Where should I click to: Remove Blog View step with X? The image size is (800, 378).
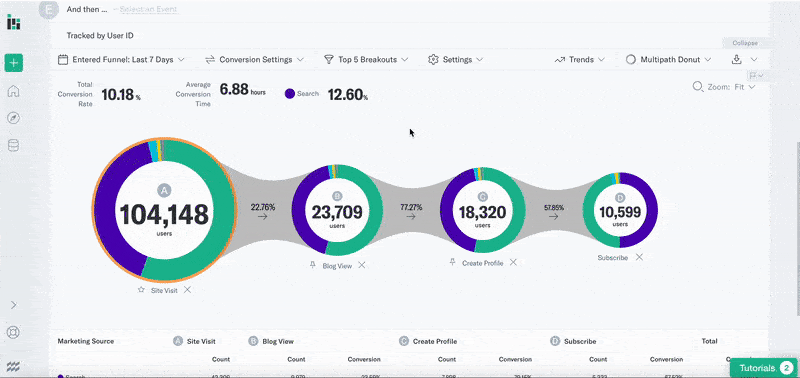coord(361,265)
